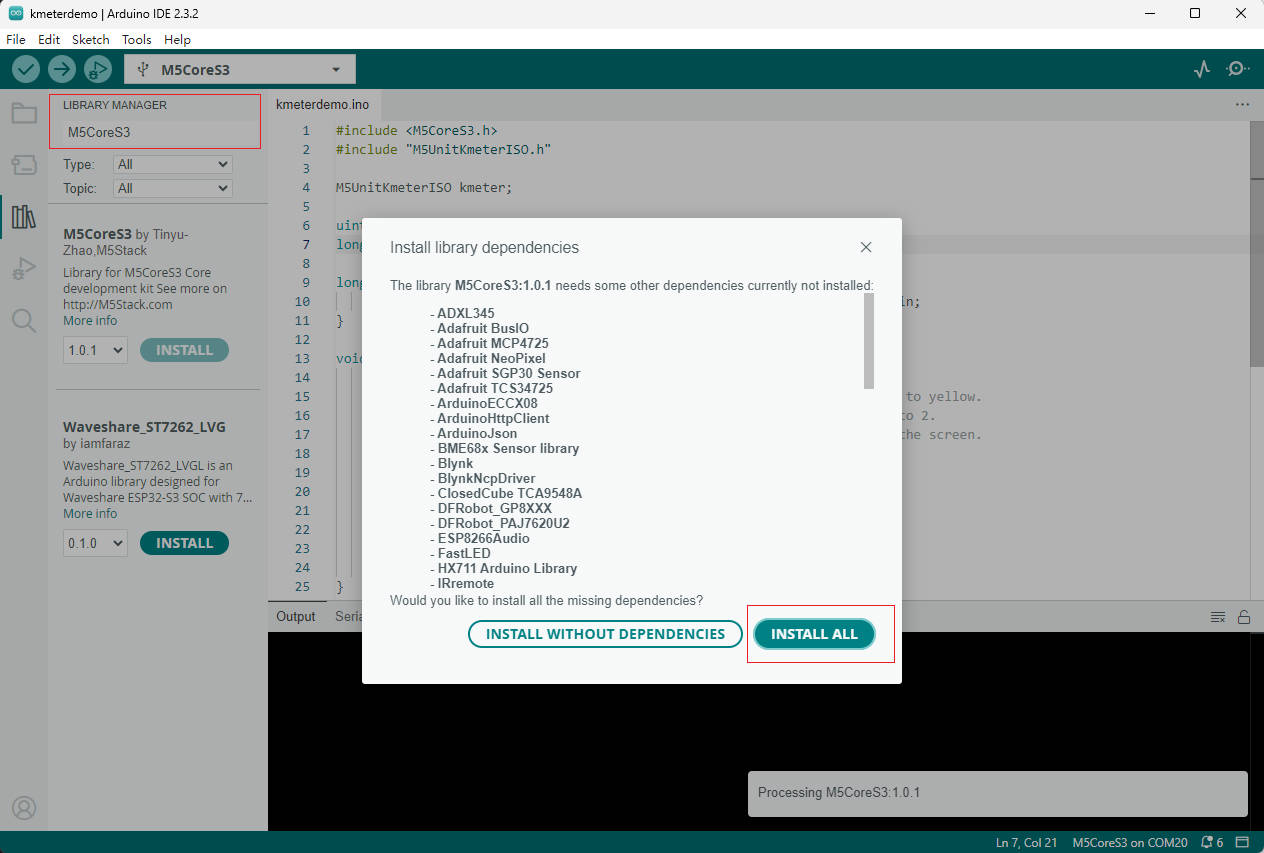The image size is (1264, 853).
Task: Click ArduinoJson in the dependency list
Action: [477, 433]
